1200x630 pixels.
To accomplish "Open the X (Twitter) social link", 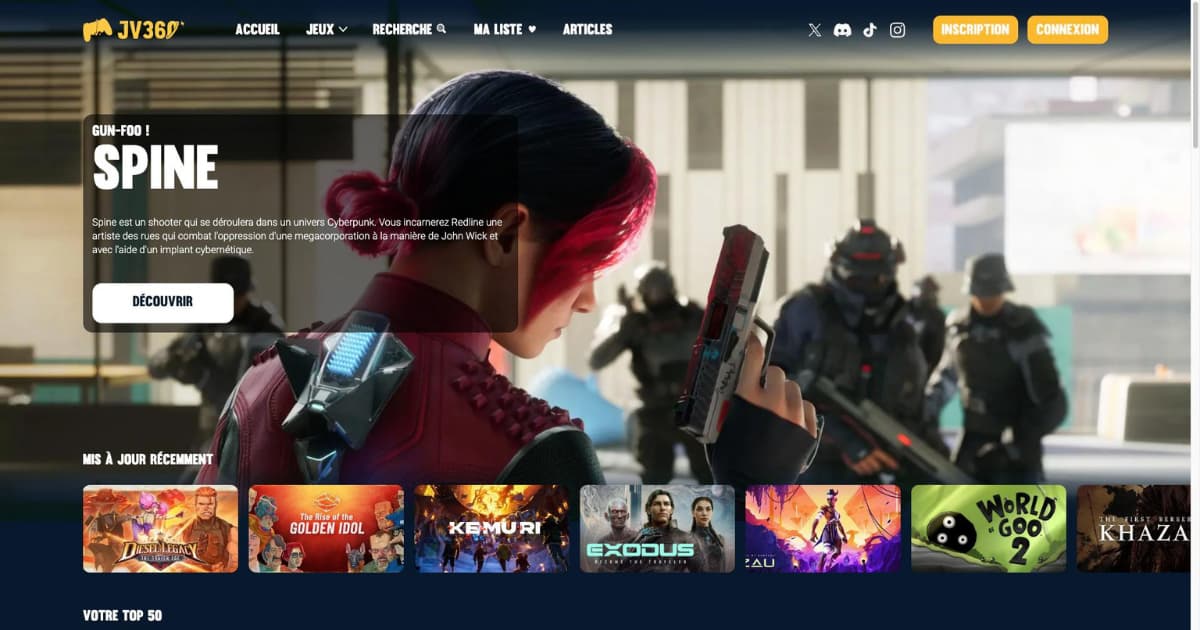I will (815, 30).
